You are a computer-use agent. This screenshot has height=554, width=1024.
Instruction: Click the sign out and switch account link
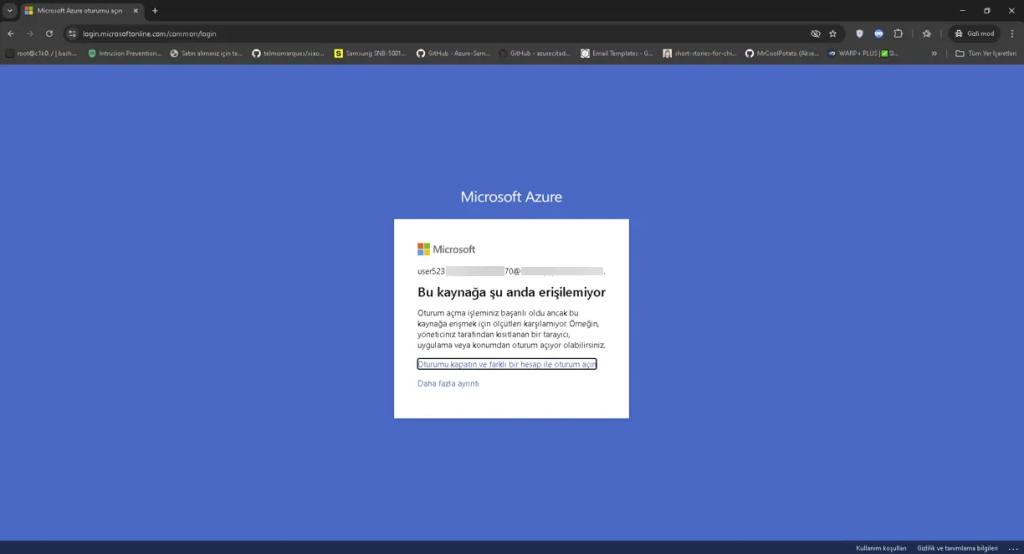[507, 364]
